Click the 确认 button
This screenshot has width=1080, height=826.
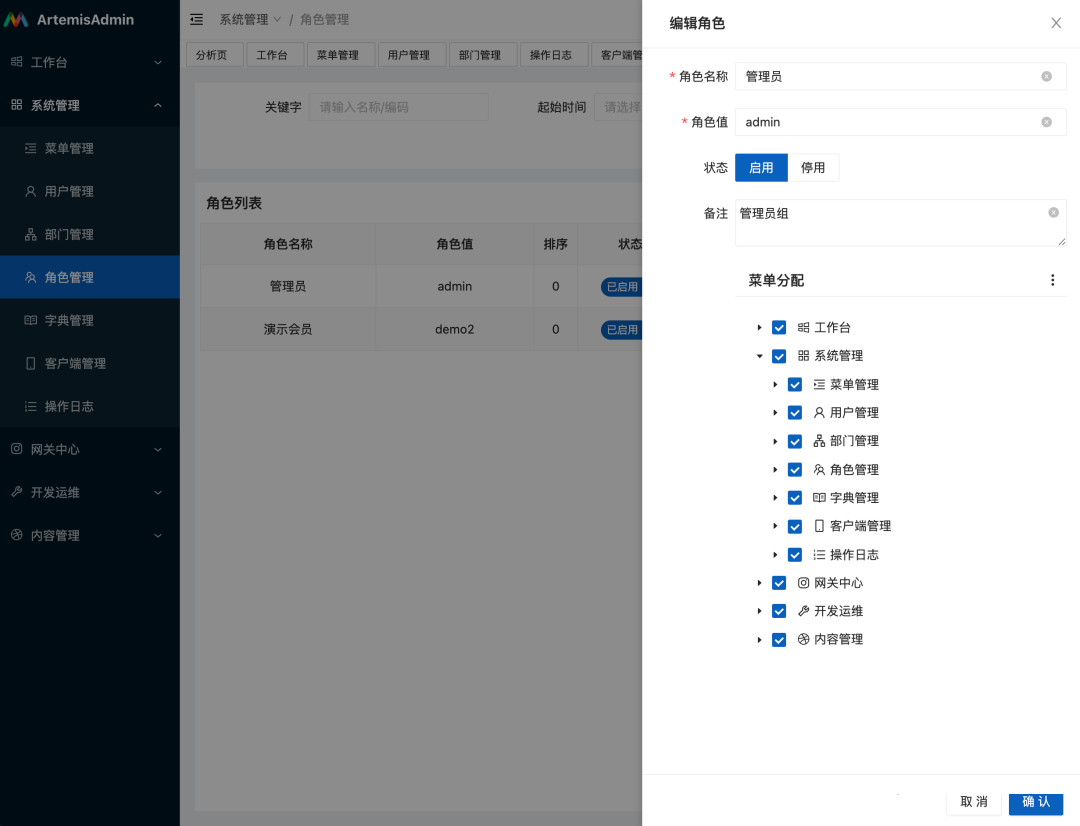click(x=1035, y=802)
